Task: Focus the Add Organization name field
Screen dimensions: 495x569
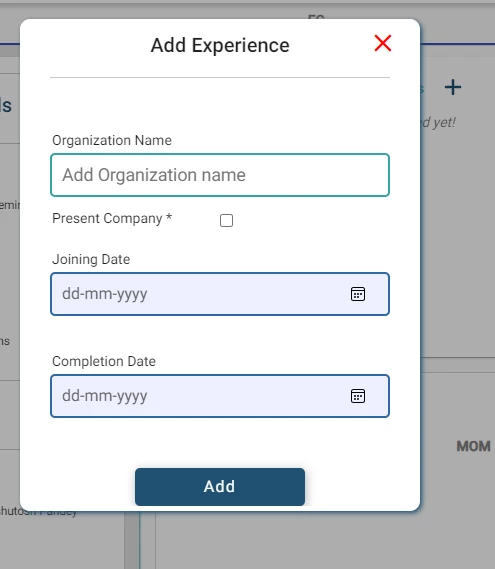Action: 220,175
